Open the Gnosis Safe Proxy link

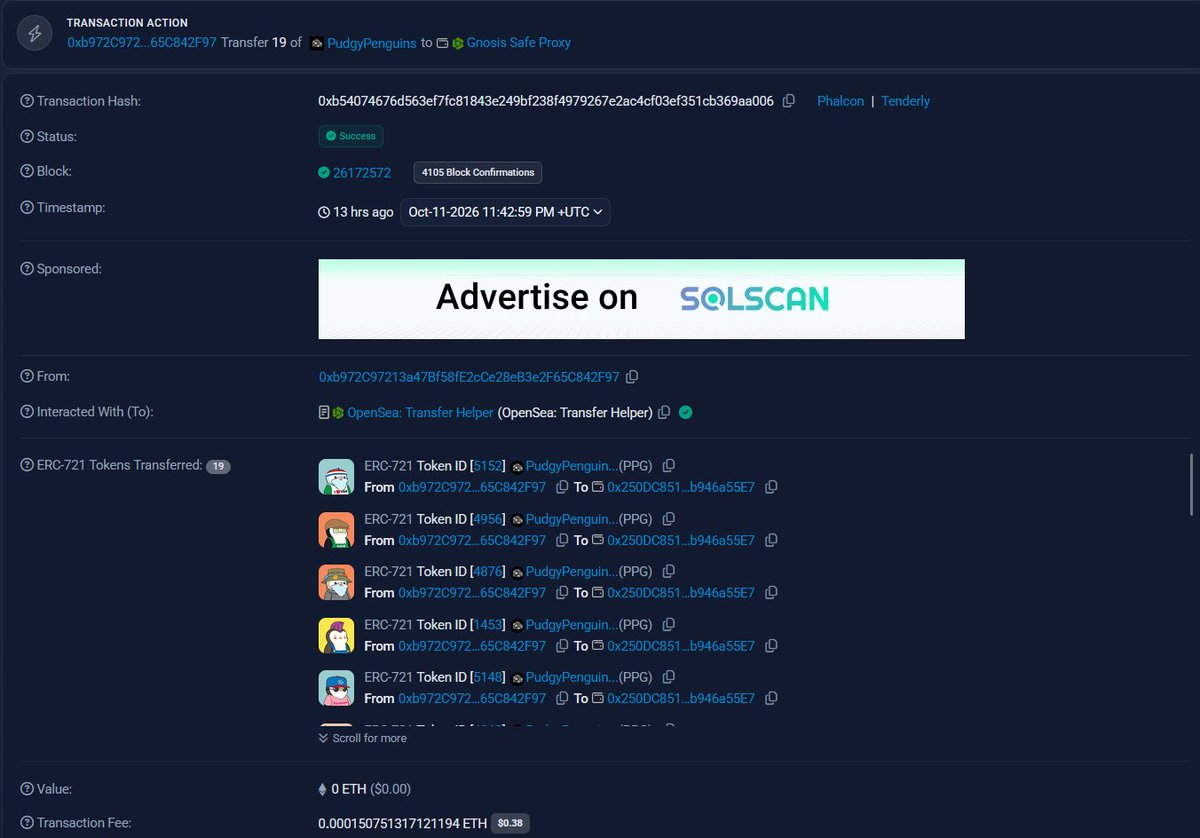tap(519, 43)
